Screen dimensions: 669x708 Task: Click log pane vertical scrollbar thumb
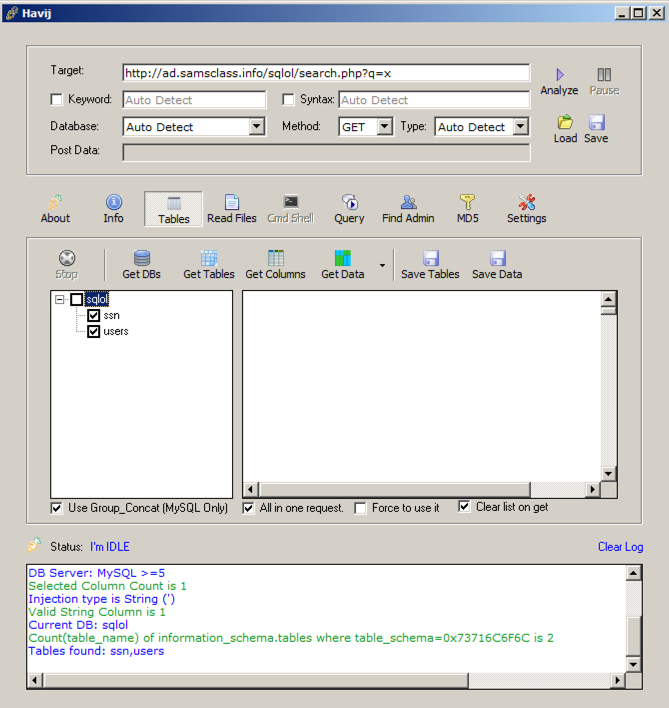(x=633, y=636)
